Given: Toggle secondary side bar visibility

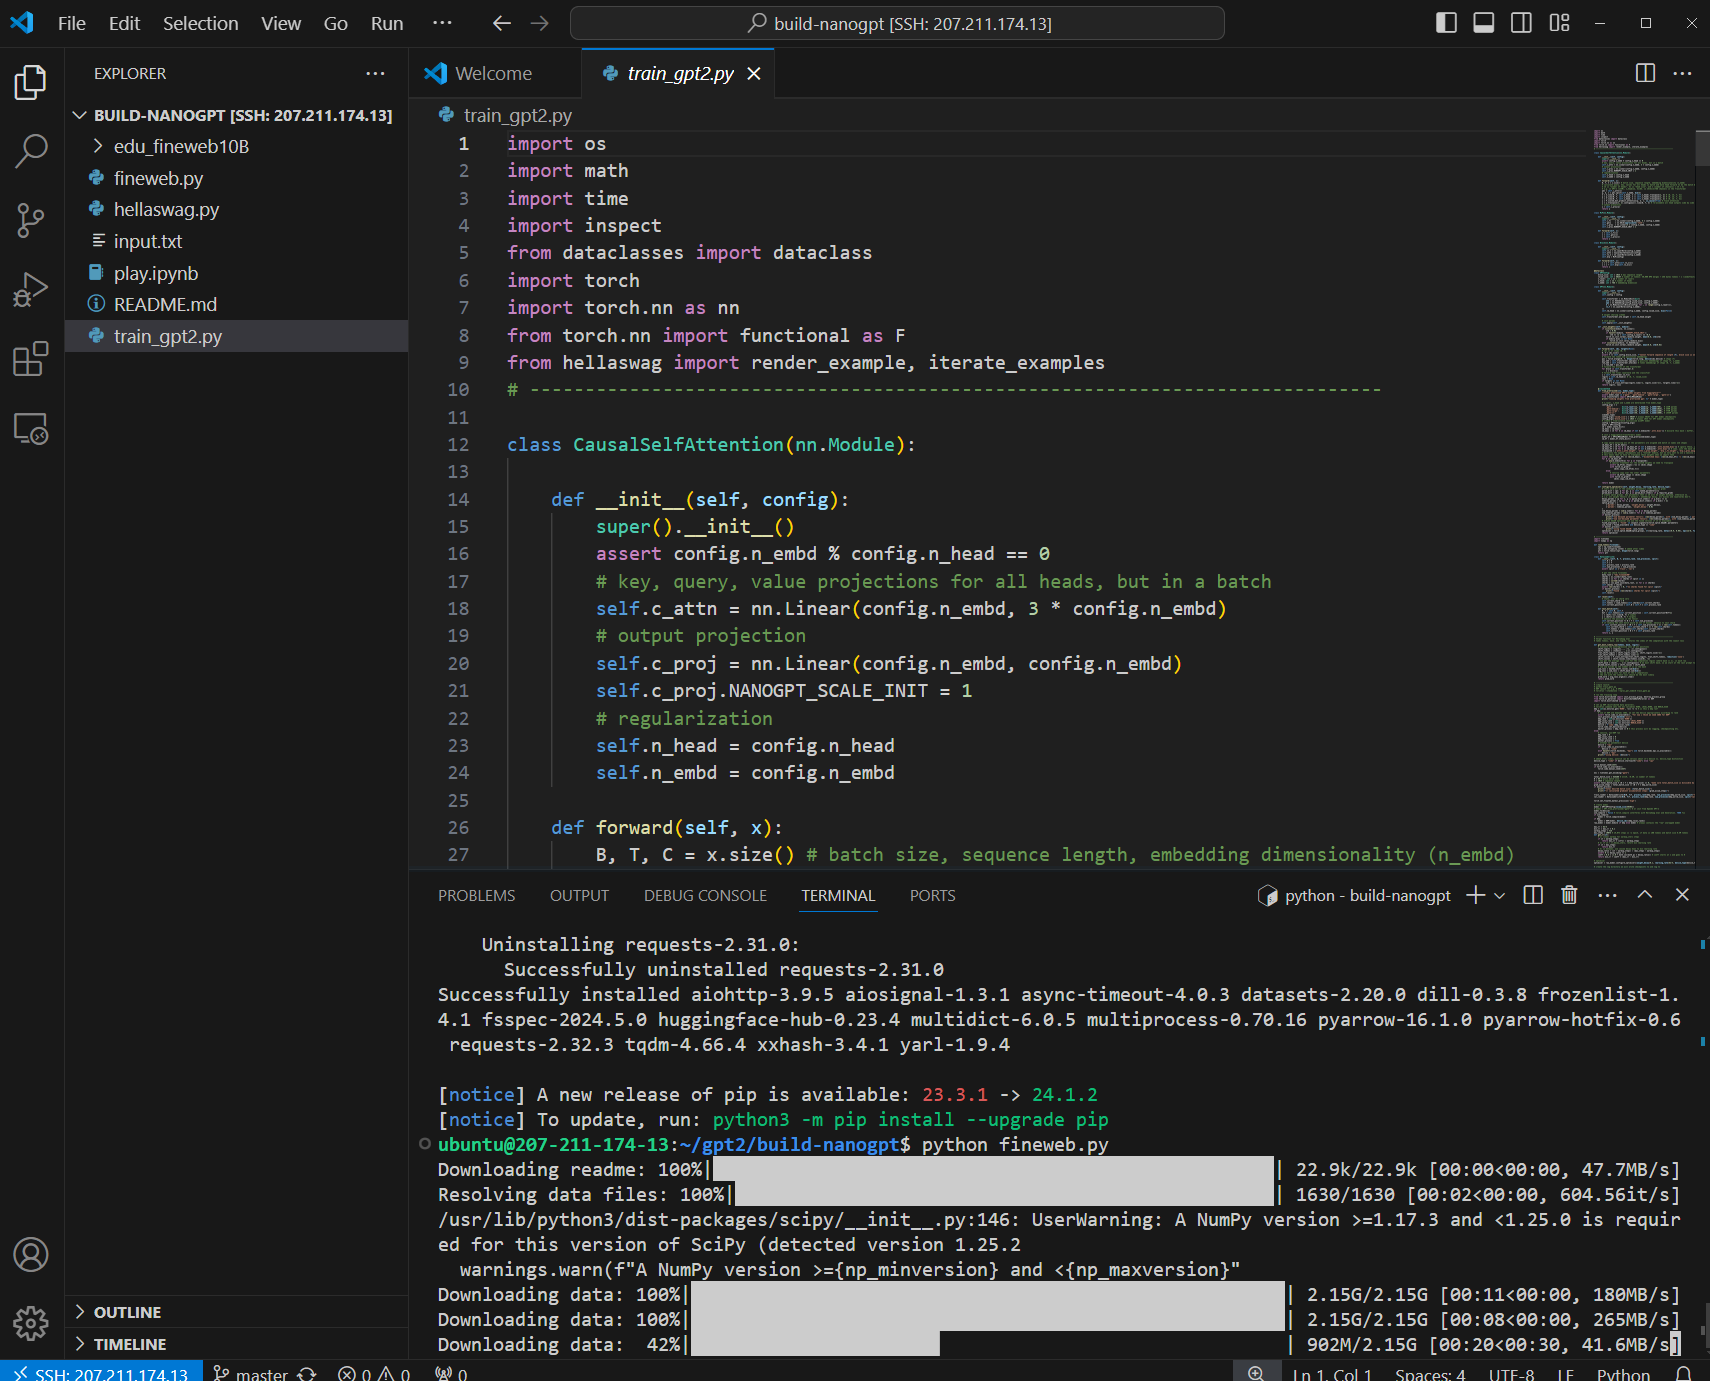Looking at the screenshot, I should (x=1521, y=23).
